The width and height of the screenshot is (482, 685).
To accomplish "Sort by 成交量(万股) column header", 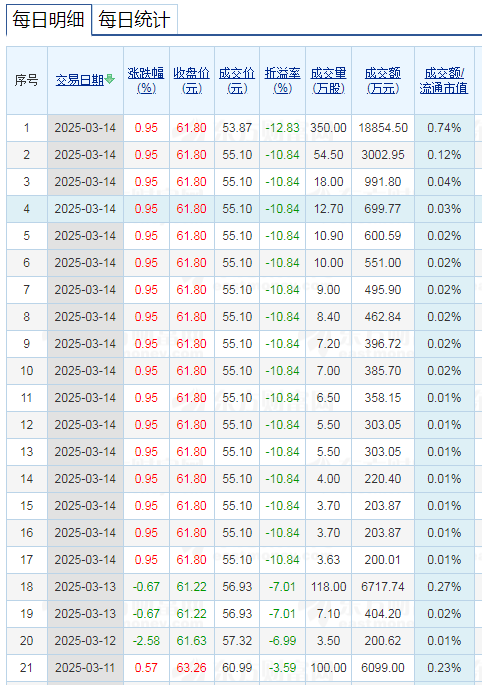I will coord(328,80).
